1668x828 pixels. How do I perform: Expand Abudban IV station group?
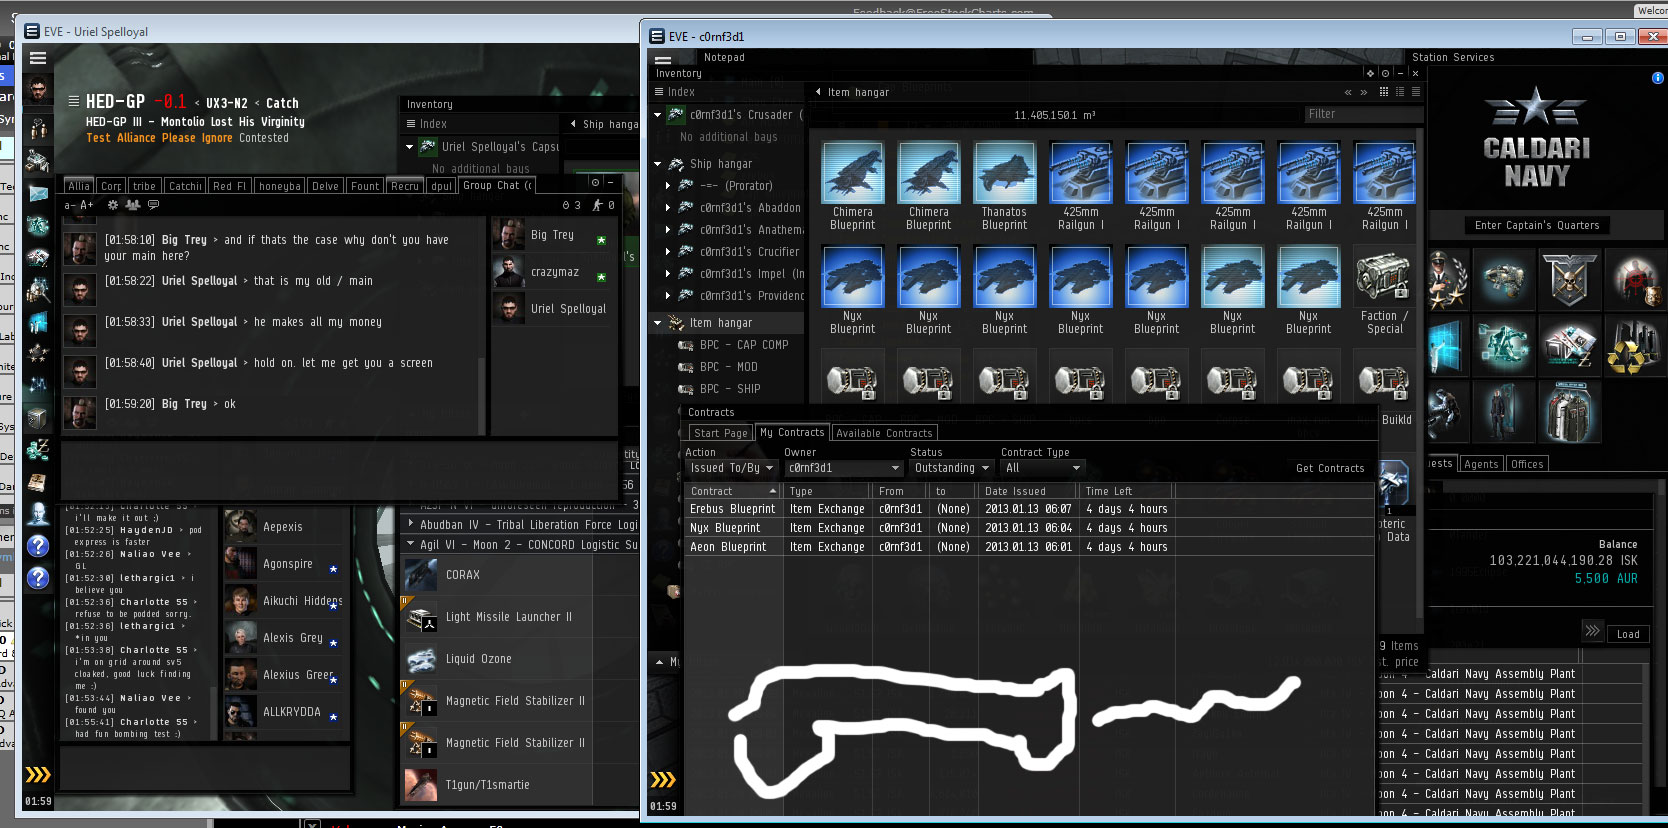pos(411,524)
